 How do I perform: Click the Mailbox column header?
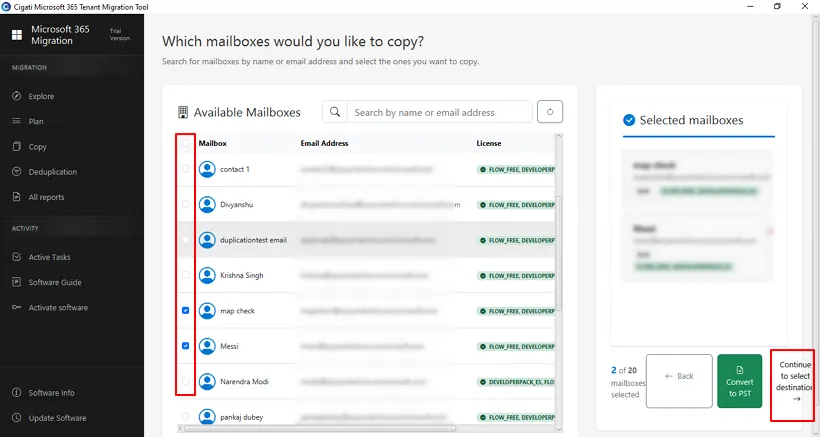pyautogui.click(x=212, y=143)
